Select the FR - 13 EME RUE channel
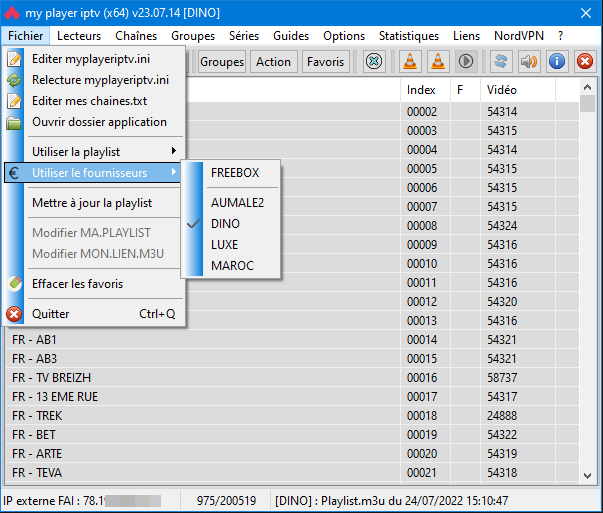 (x=292, y=397)
